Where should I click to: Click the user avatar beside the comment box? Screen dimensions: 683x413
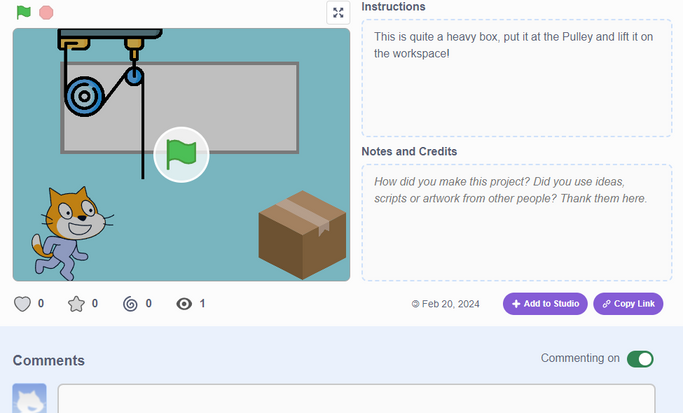click(29, 398)
